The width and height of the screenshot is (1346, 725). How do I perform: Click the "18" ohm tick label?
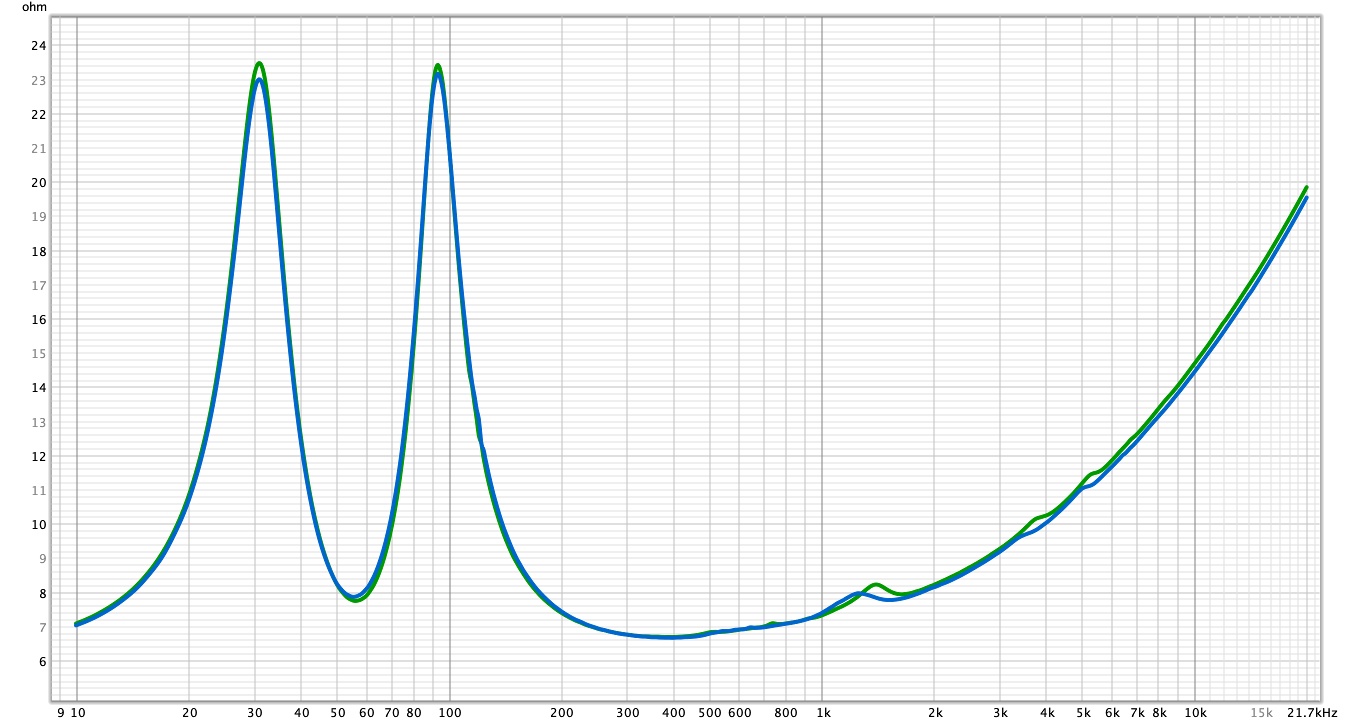coord(38,251)
